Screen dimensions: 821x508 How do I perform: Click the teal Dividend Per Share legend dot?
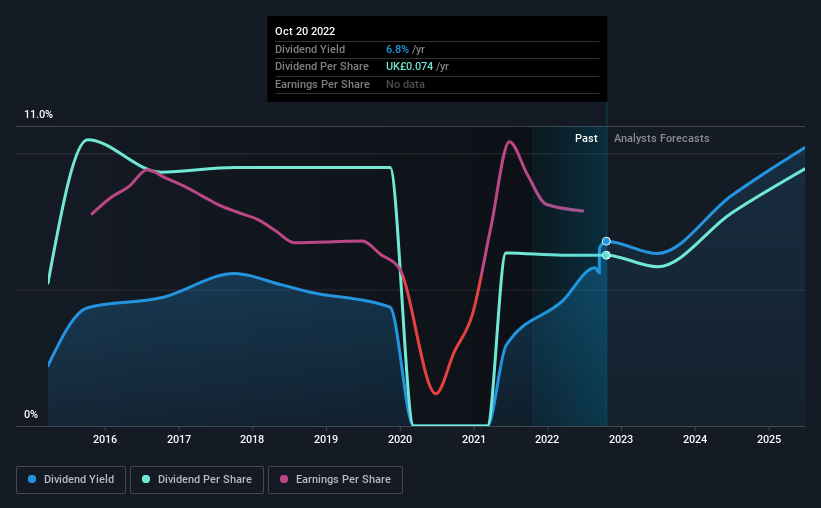pyautogui.click(x=146, y=479)
